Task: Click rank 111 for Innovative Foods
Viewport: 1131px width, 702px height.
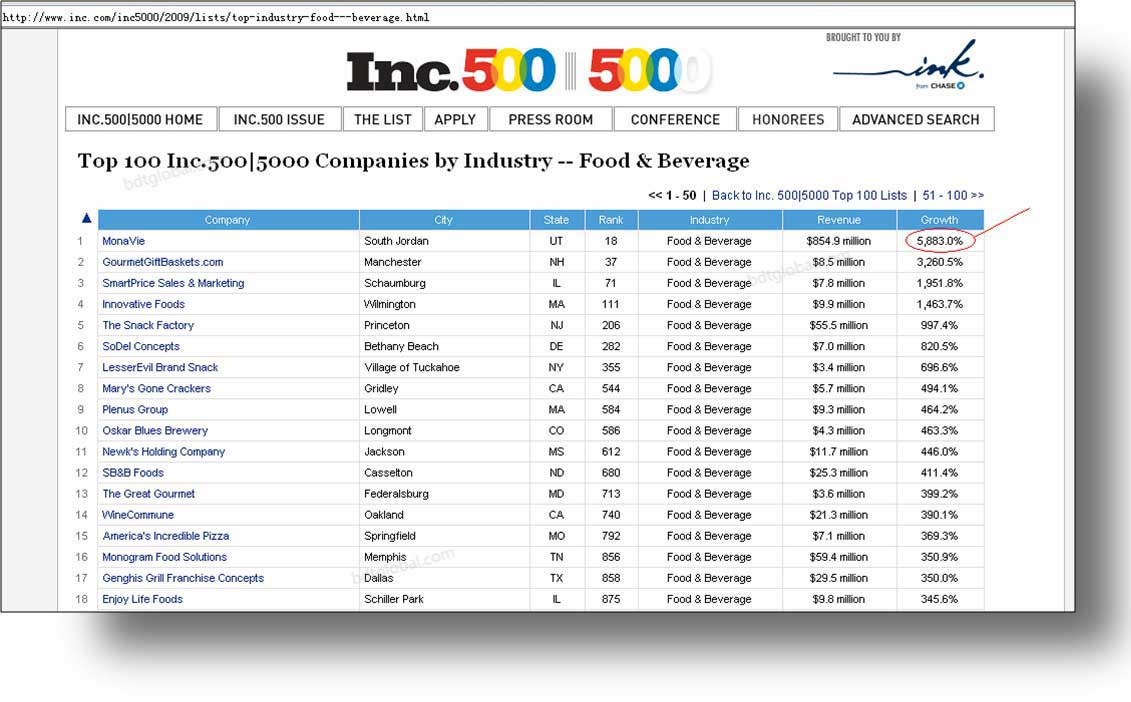Action: tap(611, 304)
